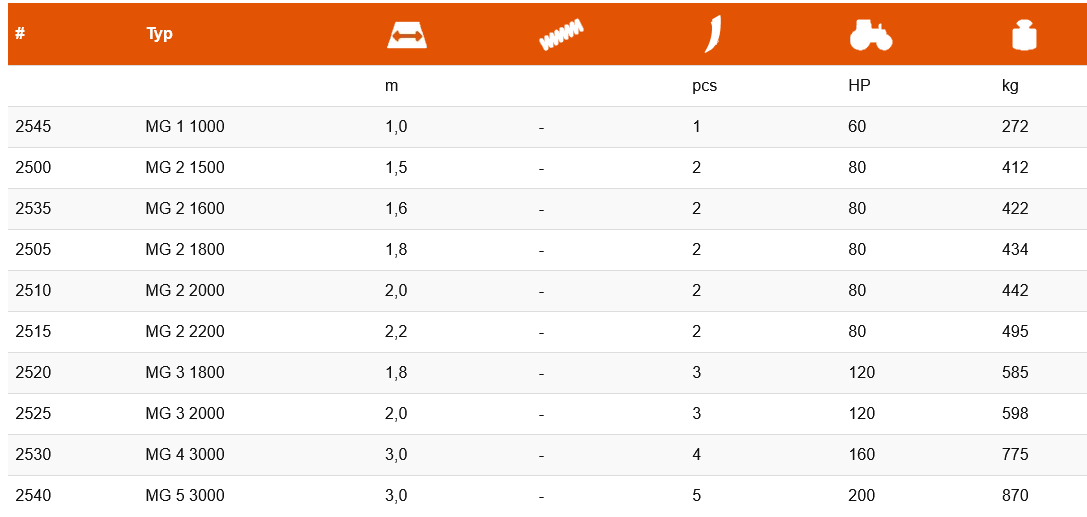Select the MG 1 1000 row
Image resolution: width=1087 pixels, height=517 pixels.
[185, 127]
